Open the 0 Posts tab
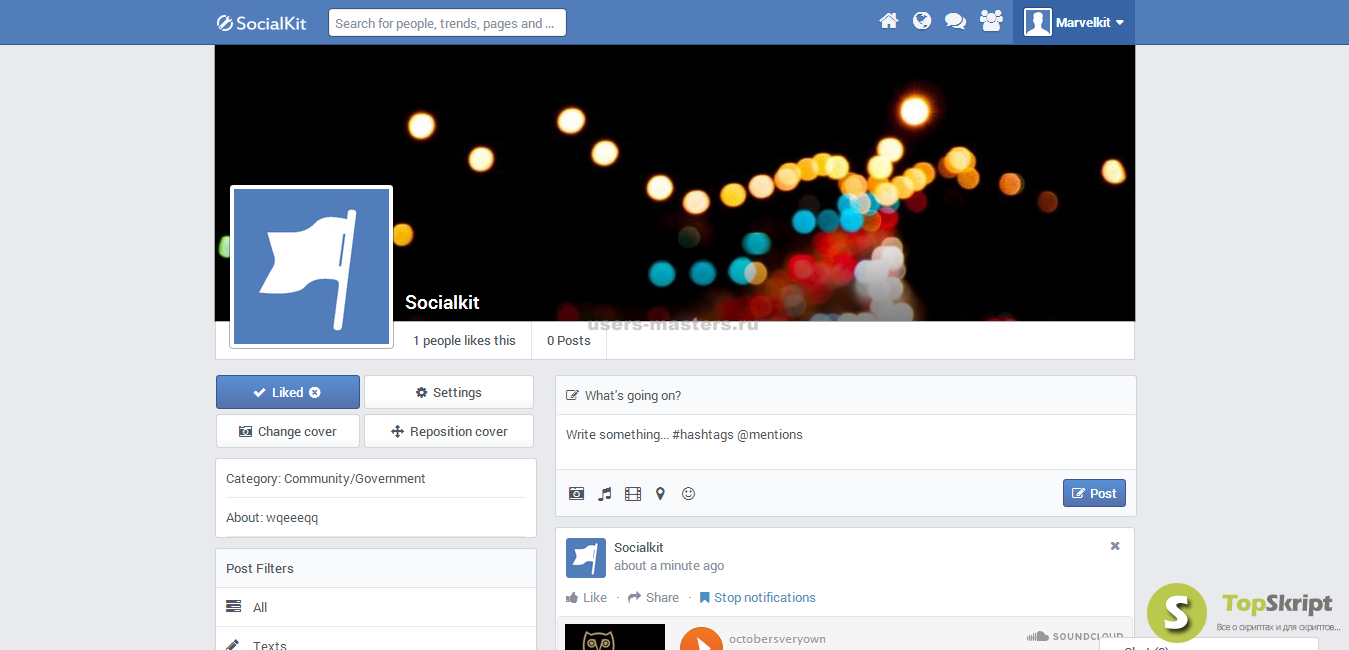The image size is (1349, 650). [x=569, y=340]
